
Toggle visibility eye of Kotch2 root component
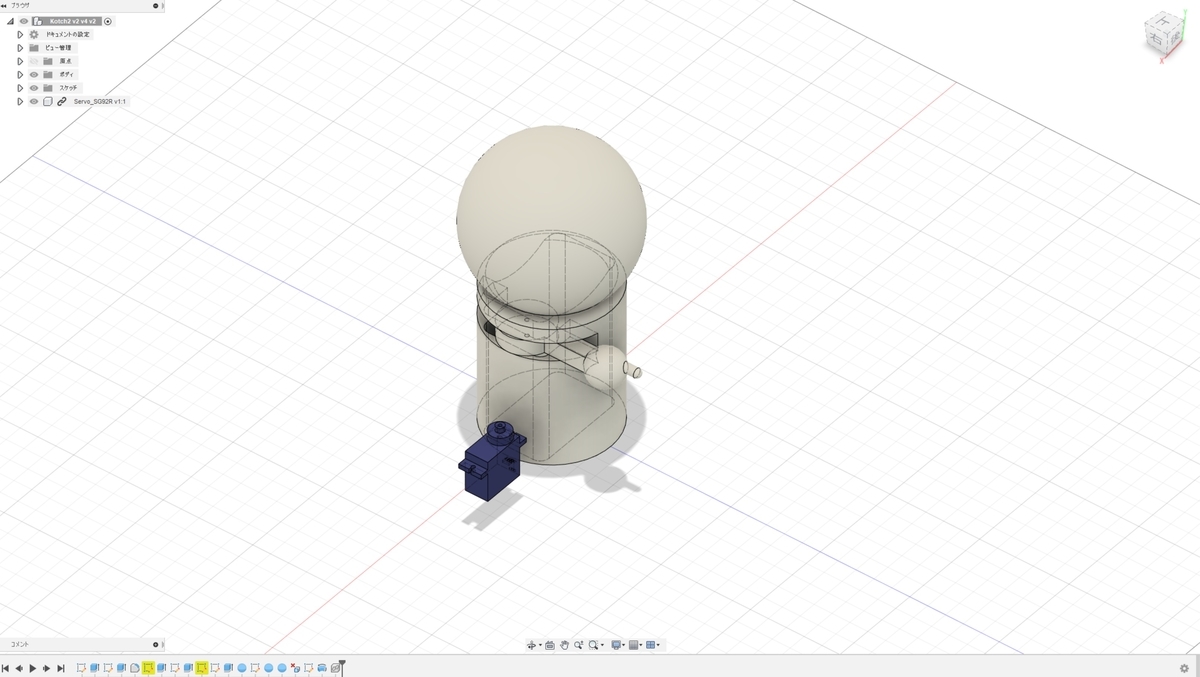[x=23, y=21]
